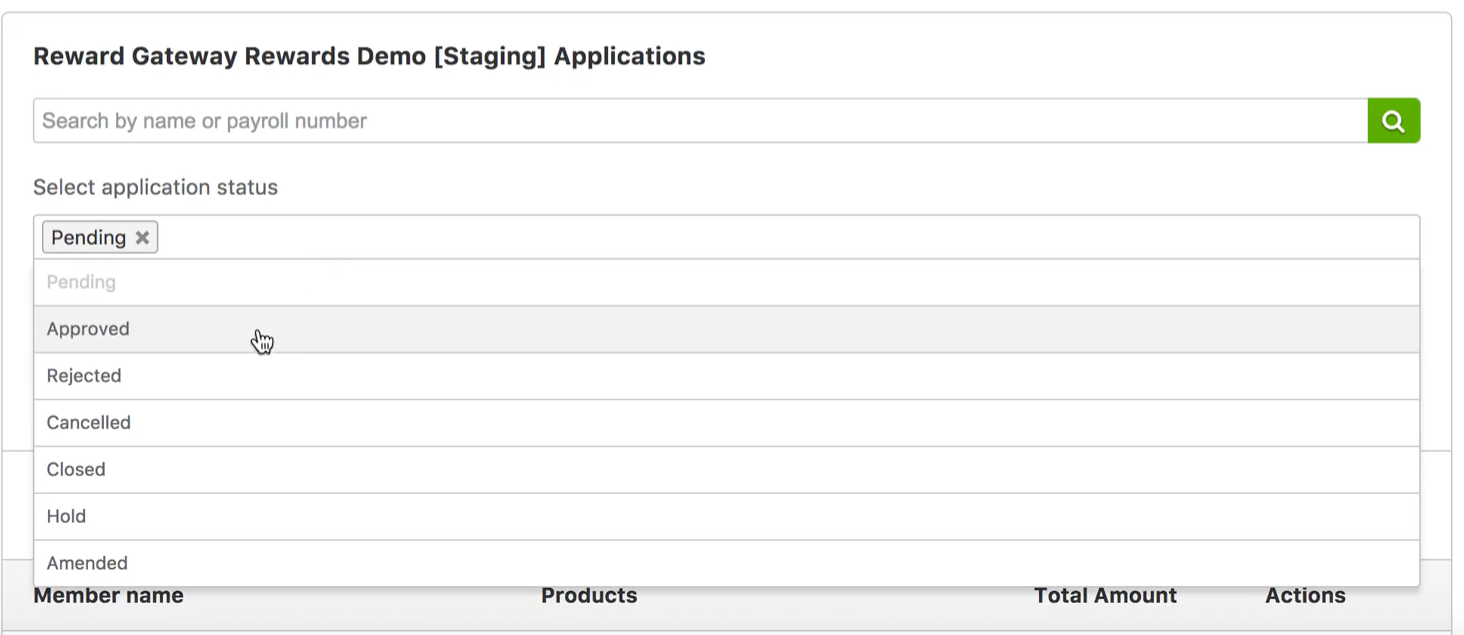
Task: Click the Total Amount column header
Action: point(1105,595)
